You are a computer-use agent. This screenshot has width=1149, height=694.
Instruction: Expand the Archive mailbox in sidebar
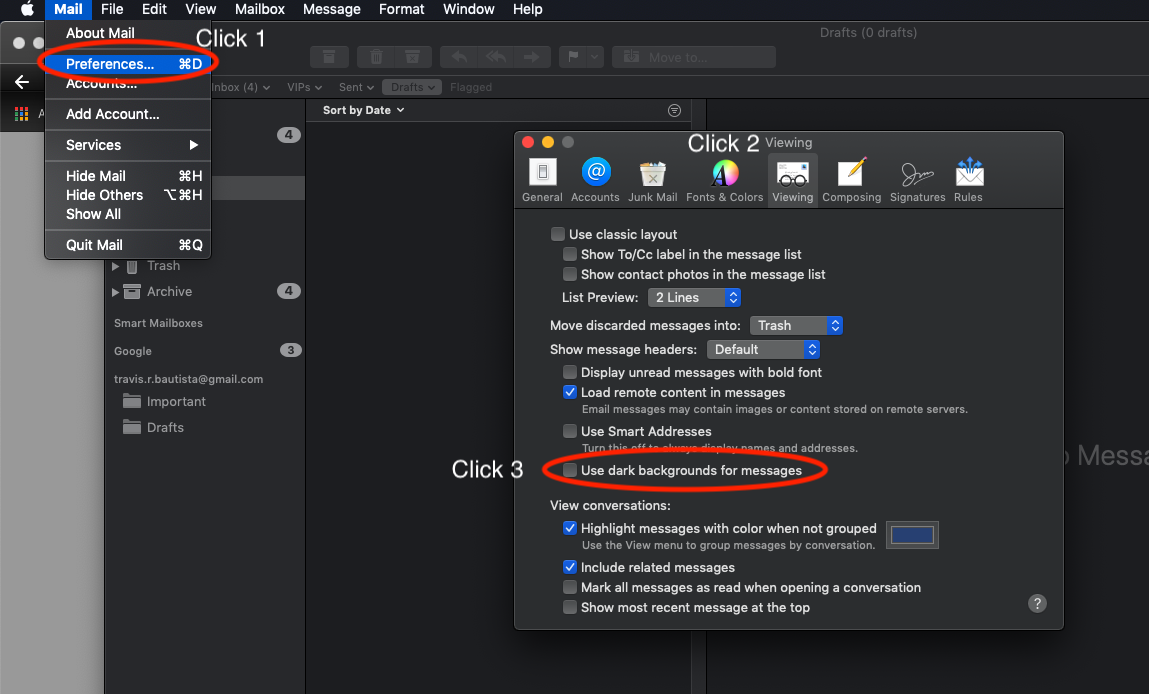[x=115, y=292]
